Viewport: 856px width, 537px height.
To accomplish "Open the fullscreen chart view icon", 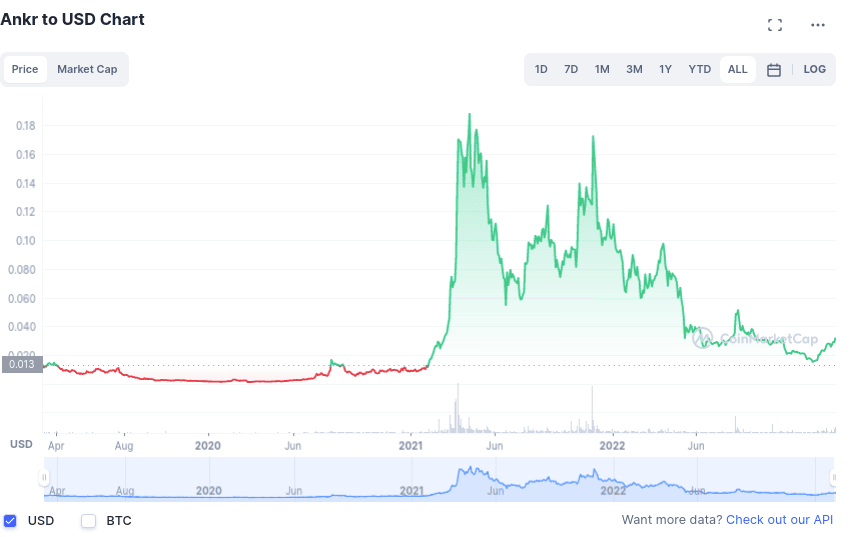I will pyautogui.click(x=774, y=25).
